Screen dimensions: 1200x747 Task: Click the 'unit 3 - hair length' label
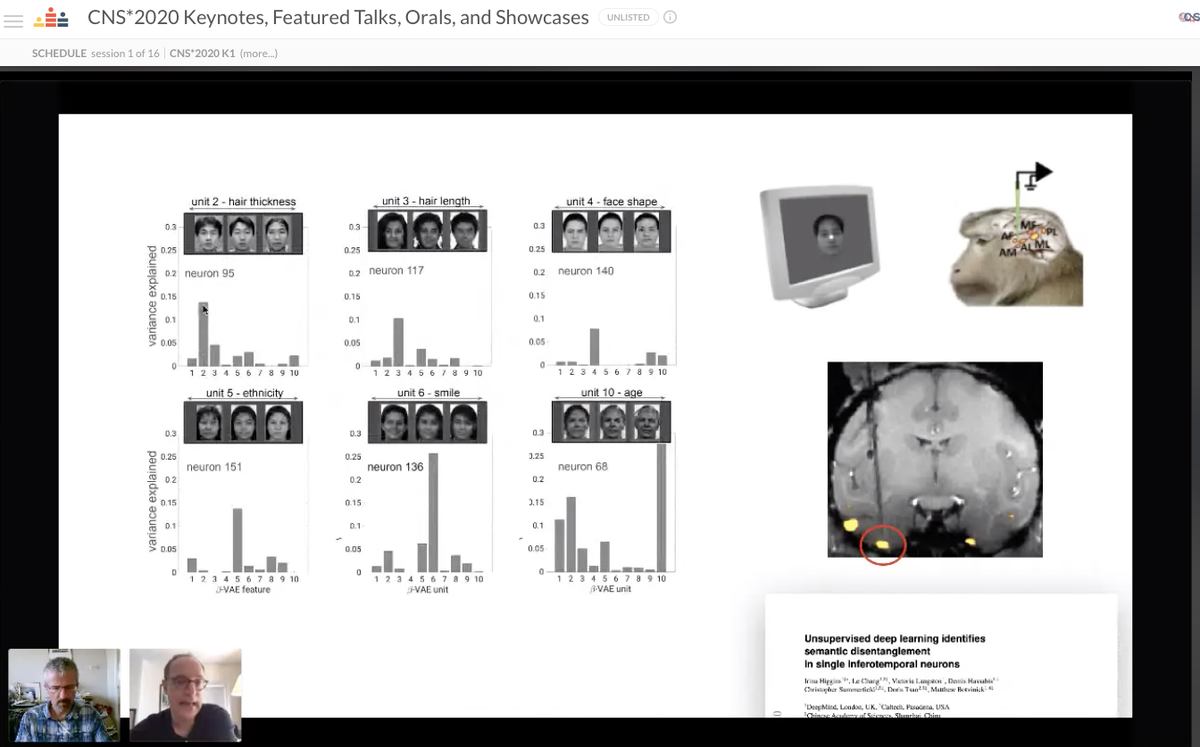pyautogui.click(x=426, y=201)
